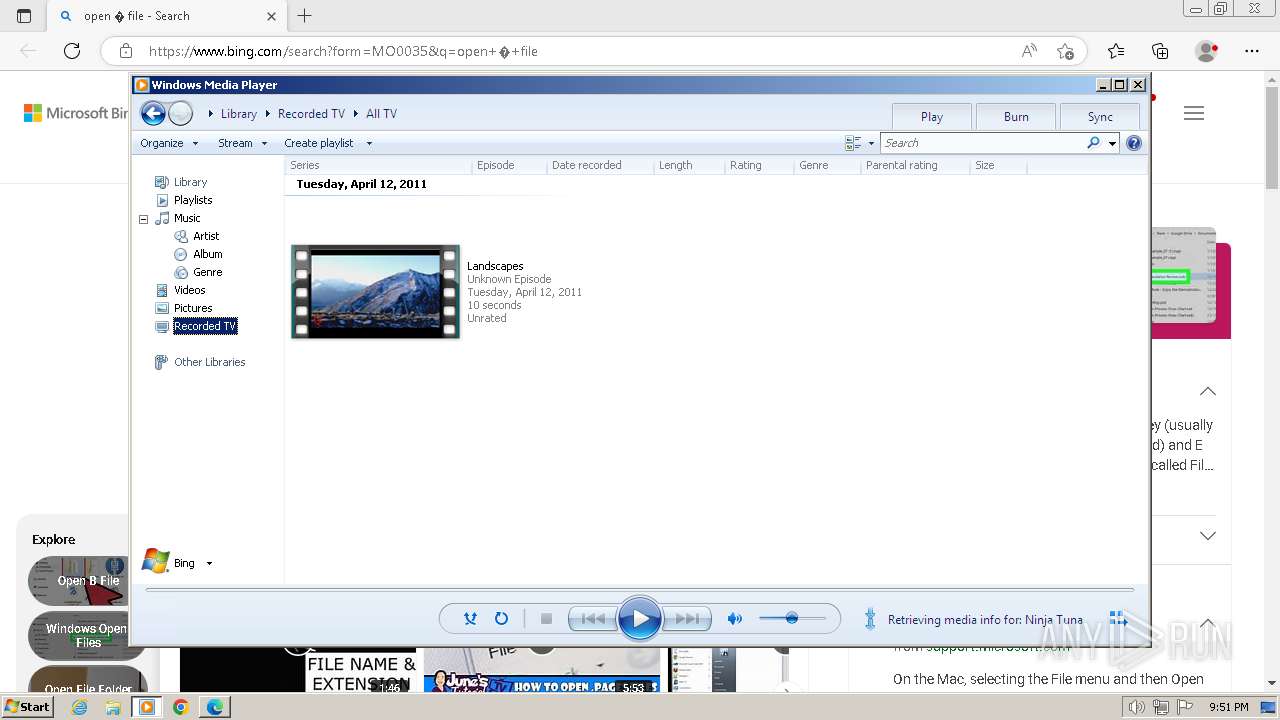
Task: Sort by Date recorded column header
Action: (601, 165)
